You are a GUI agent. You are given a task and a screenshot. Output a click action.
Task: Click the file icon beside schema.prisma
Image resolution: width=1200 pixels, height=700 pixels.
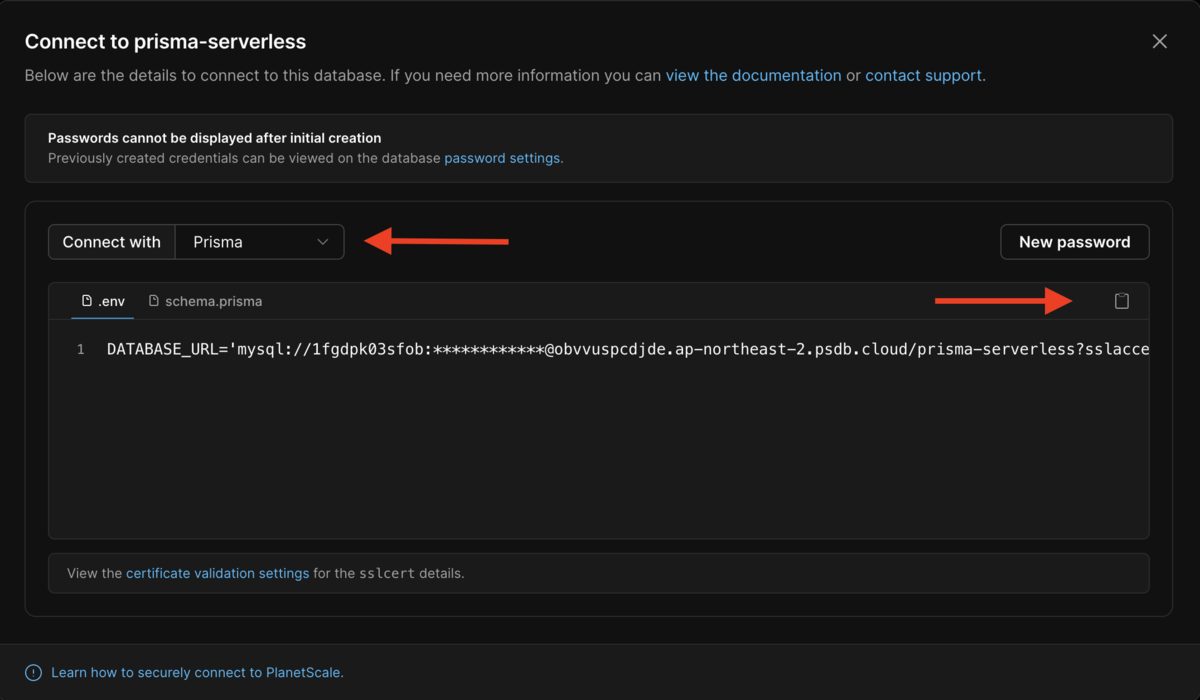pos(154,301)
